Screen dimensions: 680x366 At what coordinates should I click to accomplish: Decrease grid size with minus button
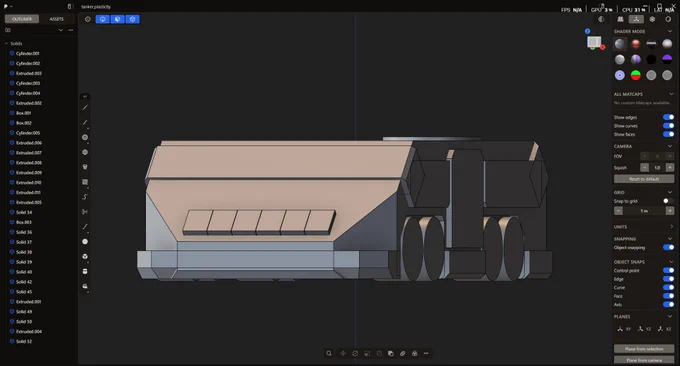coord(618,211)
